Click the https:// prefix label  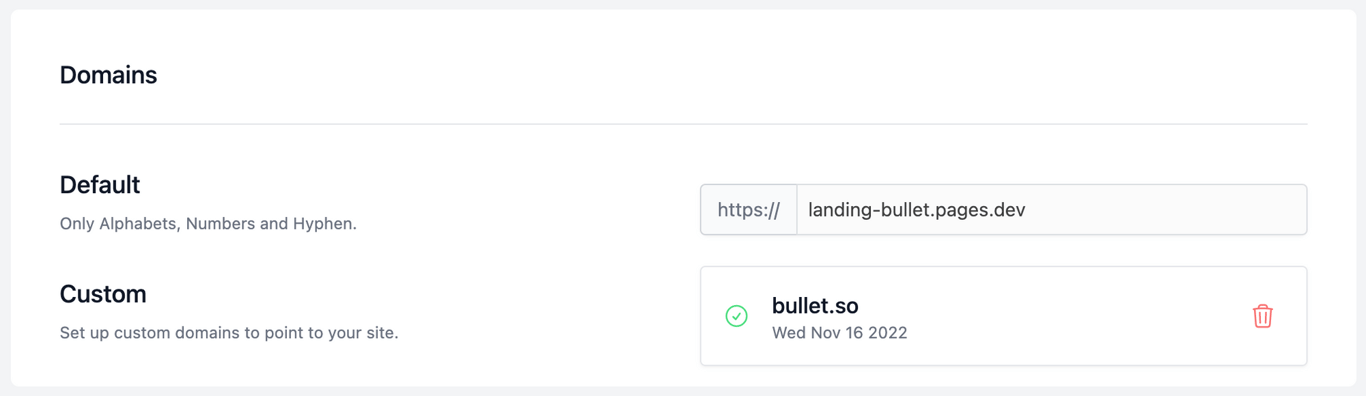coord(748,210)
